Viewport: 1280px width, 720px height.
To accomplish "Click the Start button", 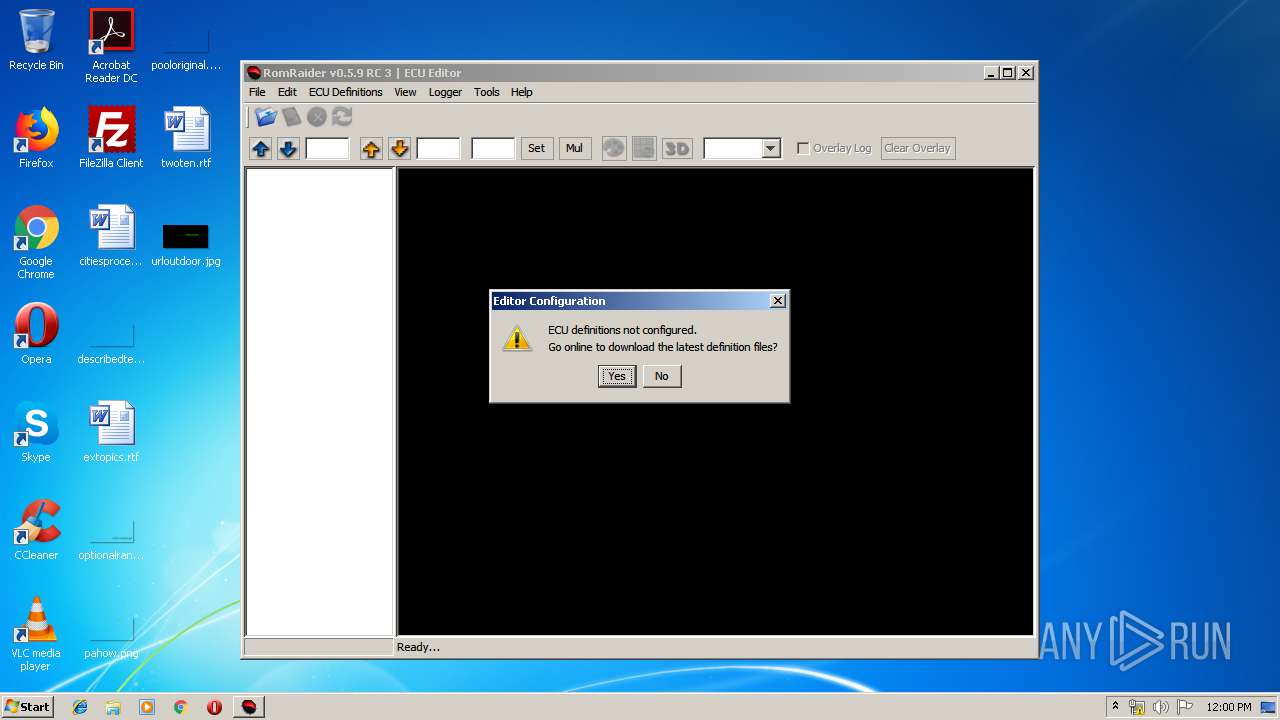I will tap(27, 707).
